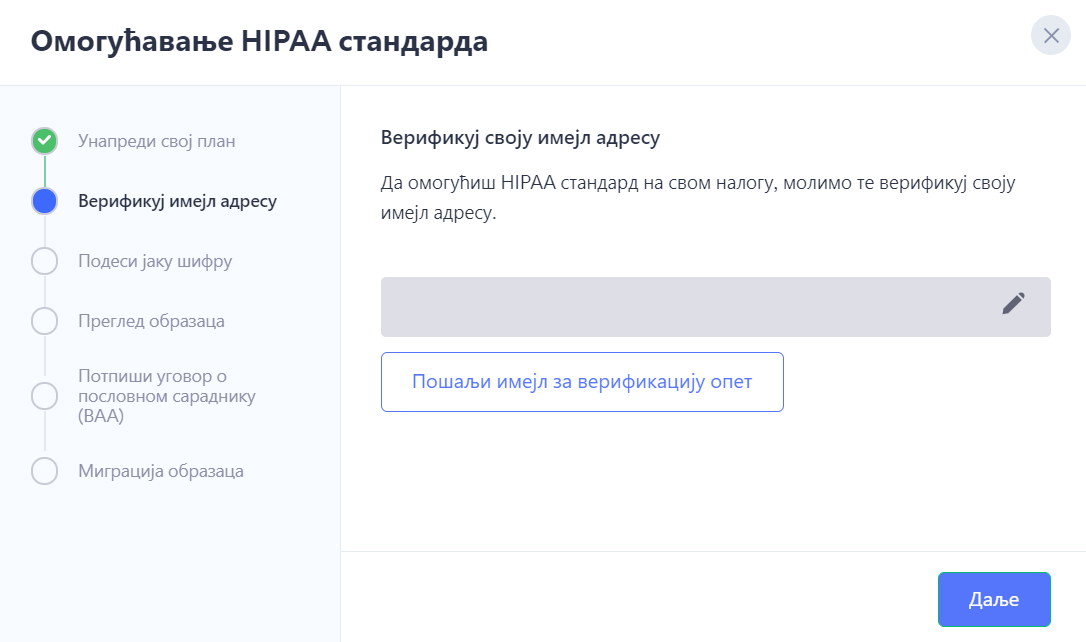Click the Даље button
Image resolution: width=1086 pixels, height=642 pixels.
[994, 599]
